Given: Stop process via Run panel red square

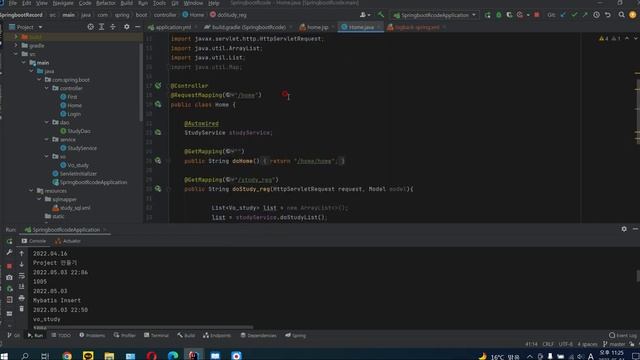Looking at the screenshot, I should tap(9, 266).
